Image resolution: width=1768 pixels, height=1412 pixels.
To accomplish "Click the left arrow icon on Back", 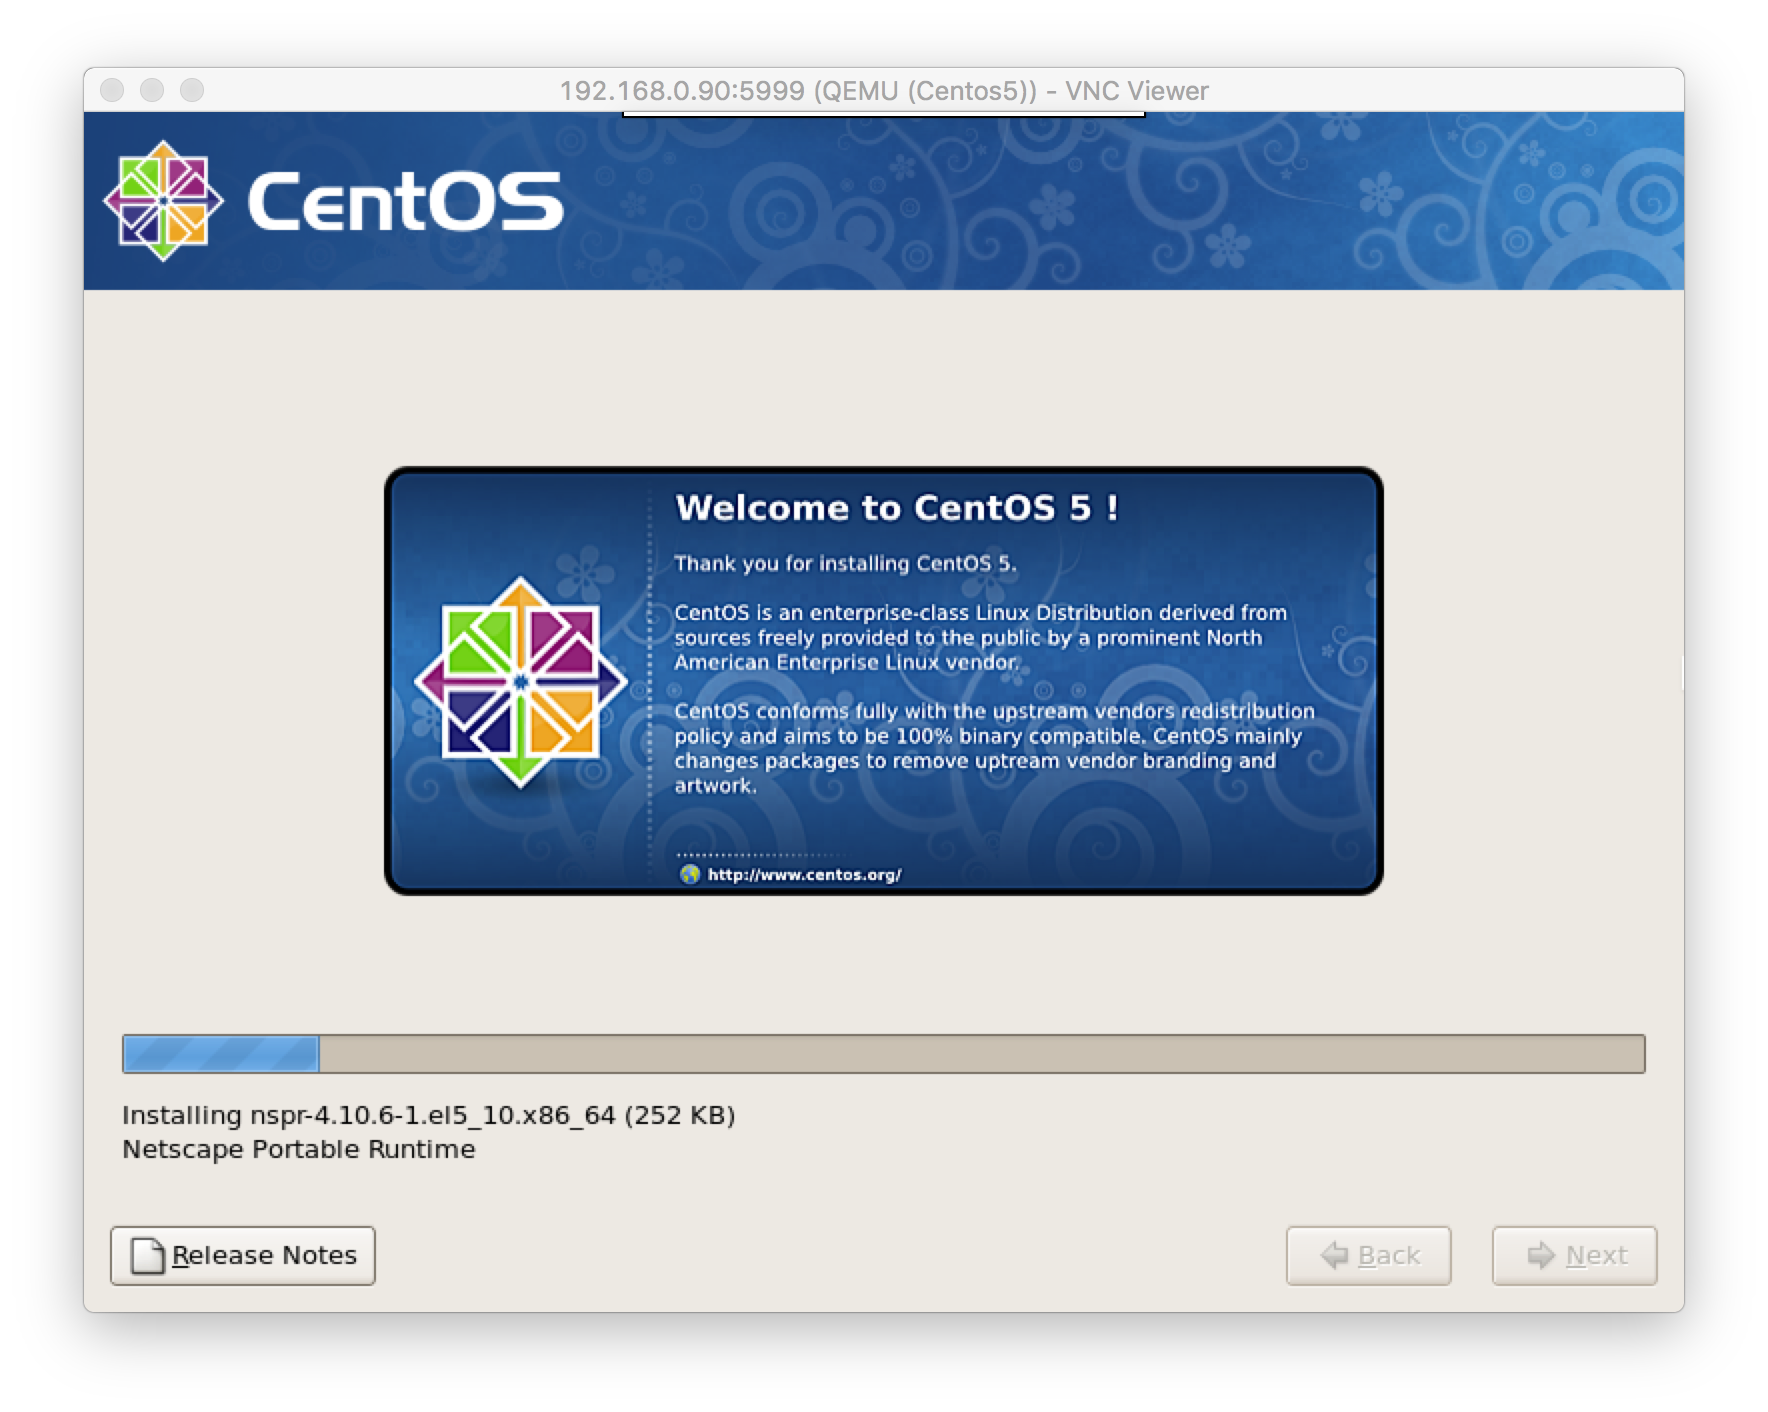I will coord(1335,1255).
